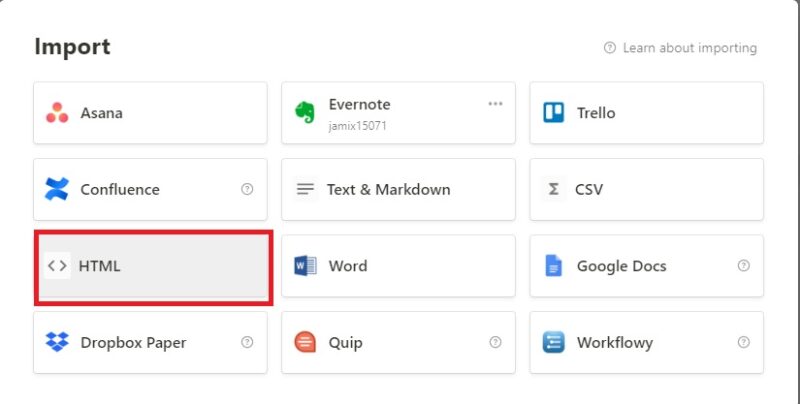The height and width of the screenshot is (404, 800).
Task: Click the Quip label
Action: click(x=345, y=342)
